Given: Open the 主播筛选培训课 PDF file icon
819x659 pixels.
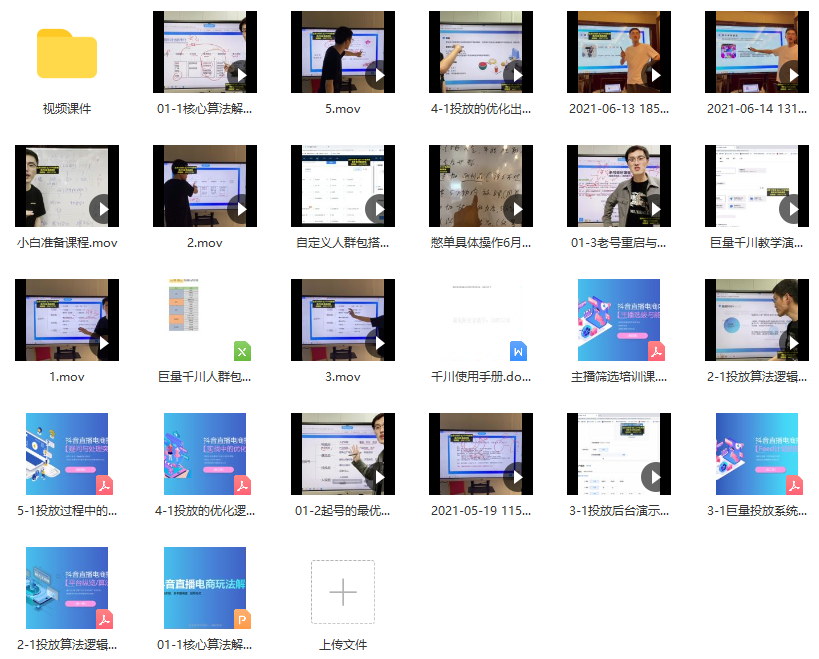Looking at the screenshot, I should pyautogui.click(x=619, y=319).
